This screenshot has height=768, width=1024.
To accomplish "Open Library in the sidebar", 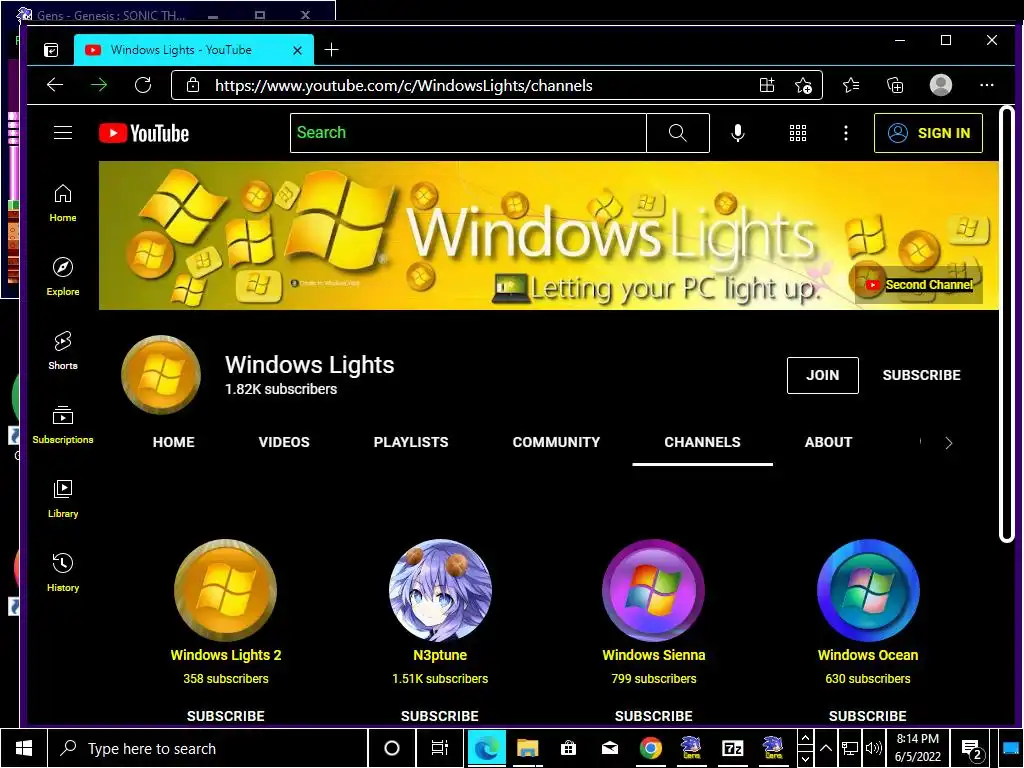I will point(63,499).
